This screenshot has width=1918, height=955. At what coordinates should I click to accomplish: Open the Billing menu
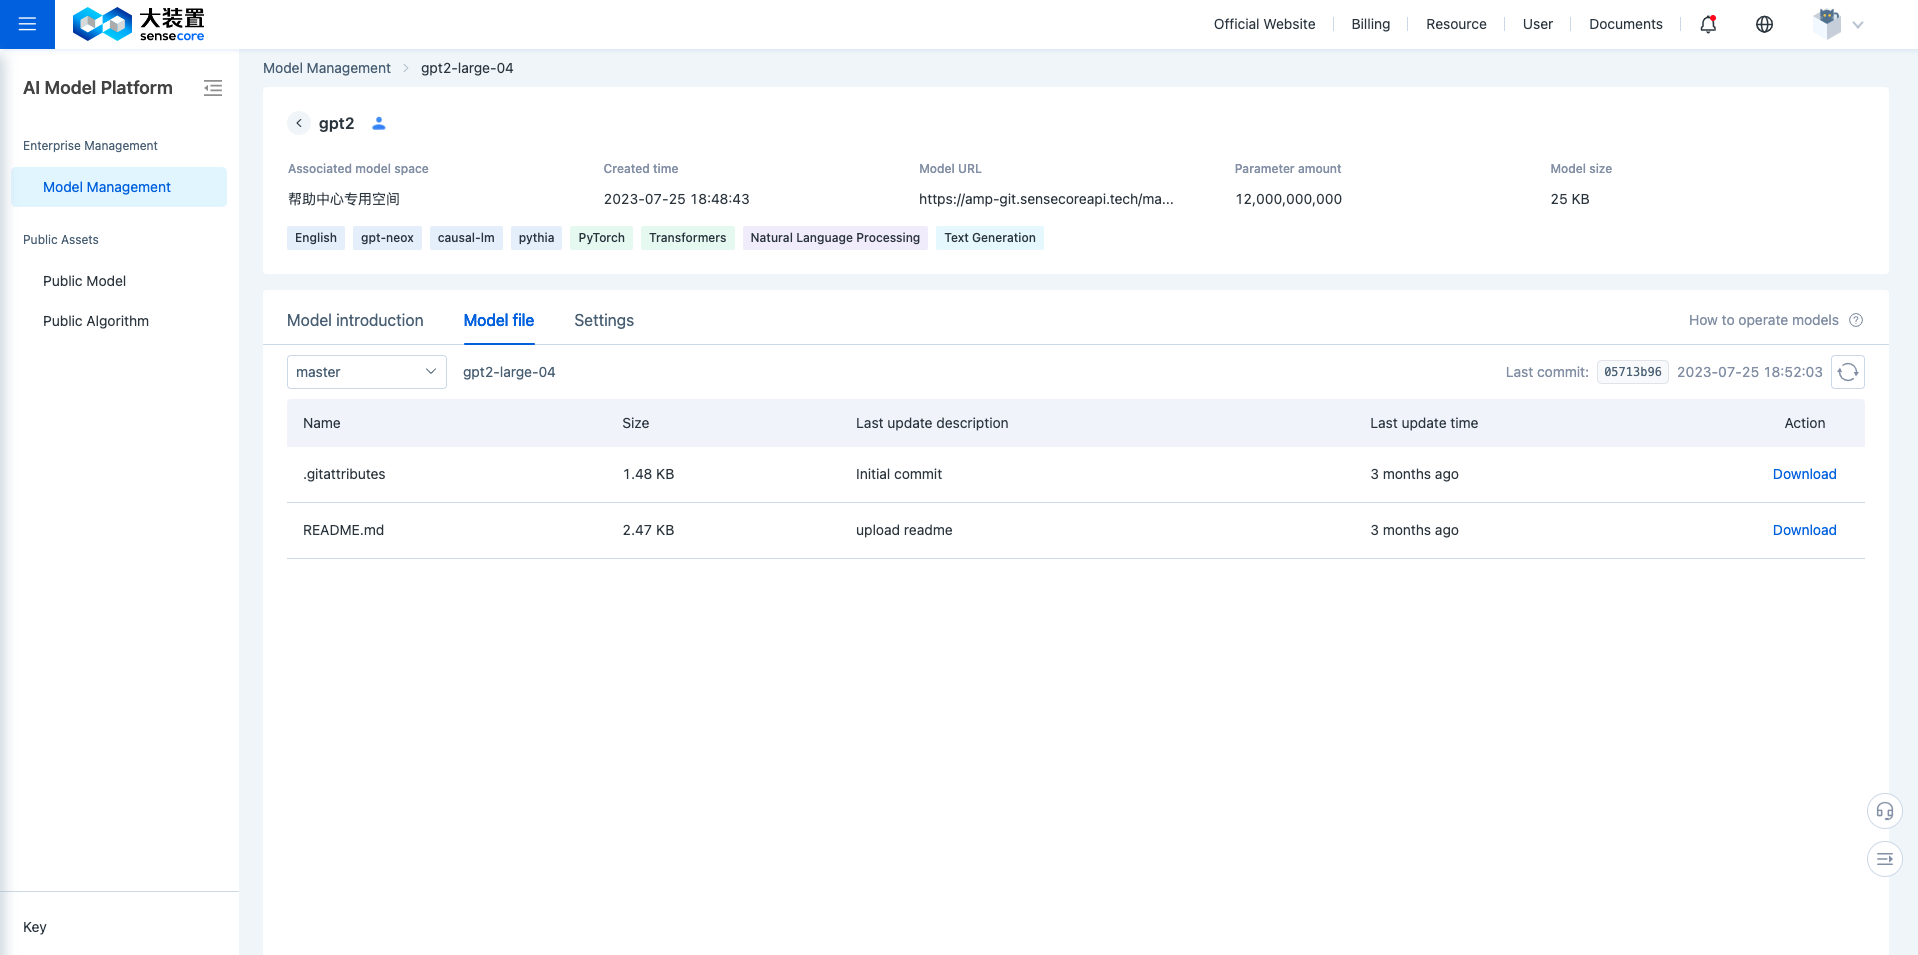pyautogui.click(x=1370, y=24)
